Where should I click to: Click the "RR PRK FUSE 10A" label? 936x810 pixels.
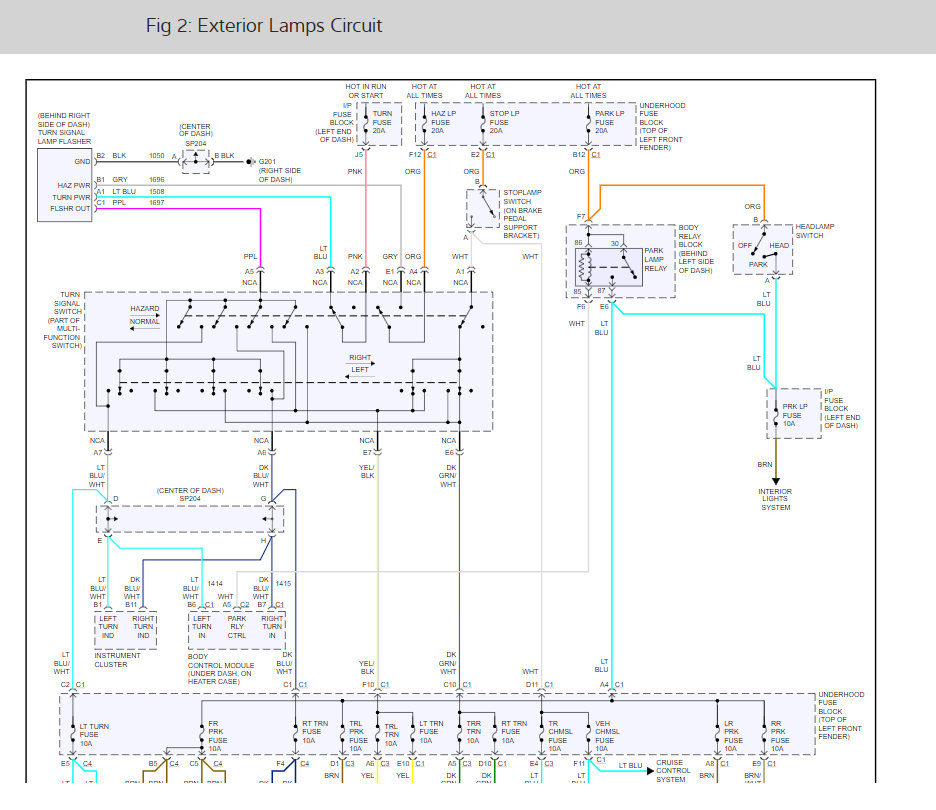(780, 736)
